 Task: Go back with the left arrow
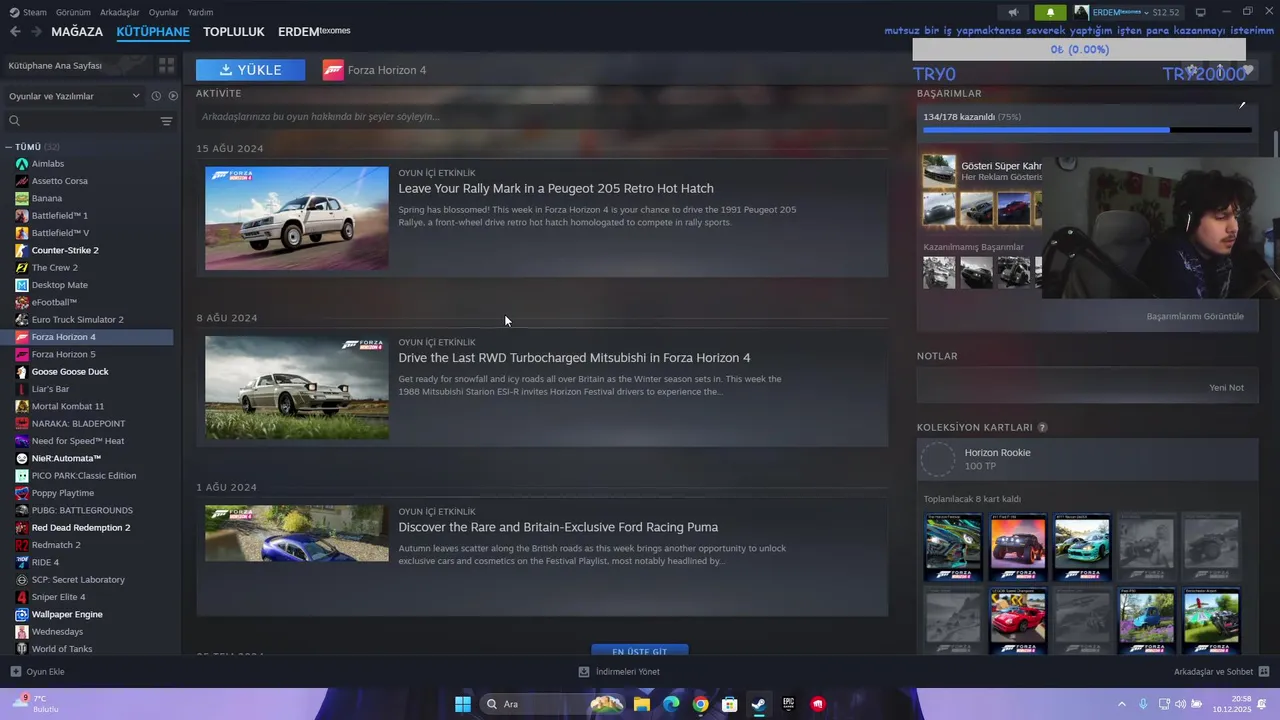pos(15,32)
